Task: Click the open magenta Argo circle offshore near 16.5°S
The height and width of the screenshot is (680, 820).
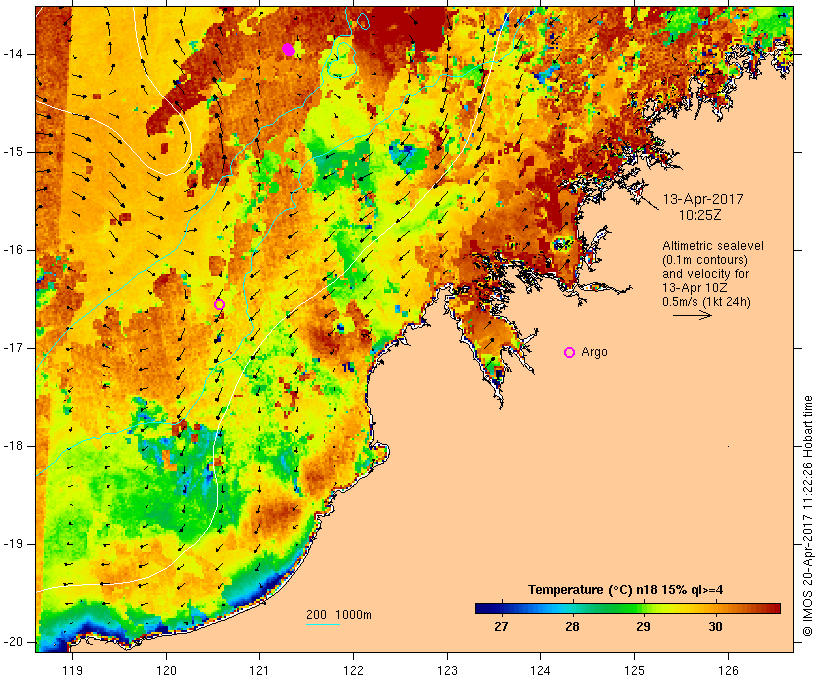Action: point(220,304)
